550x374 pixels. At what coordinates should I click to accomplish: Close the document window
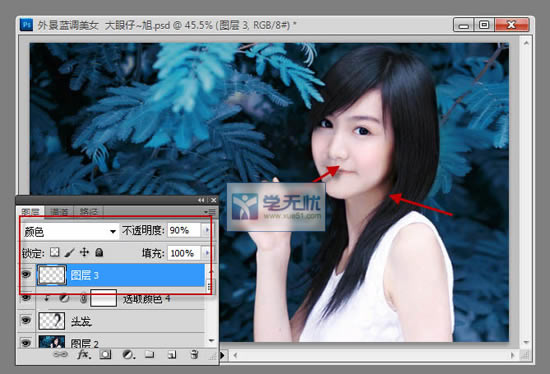(512, 25)
